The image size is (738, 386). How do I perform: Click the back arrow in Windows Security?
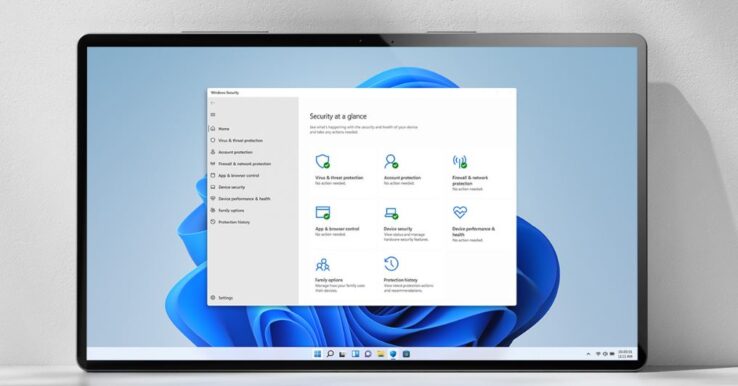pyautogui.click(x=213, y=103)
